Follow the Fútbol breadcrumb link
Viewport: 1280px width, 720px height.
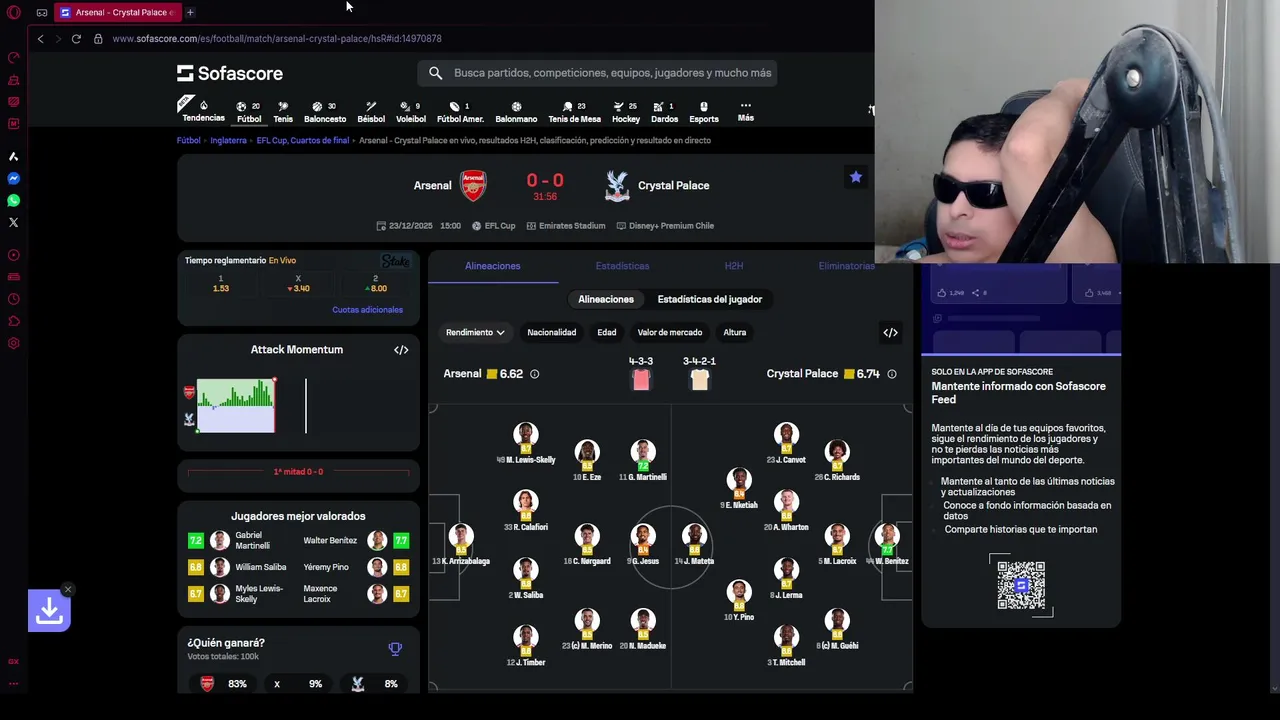189,141
